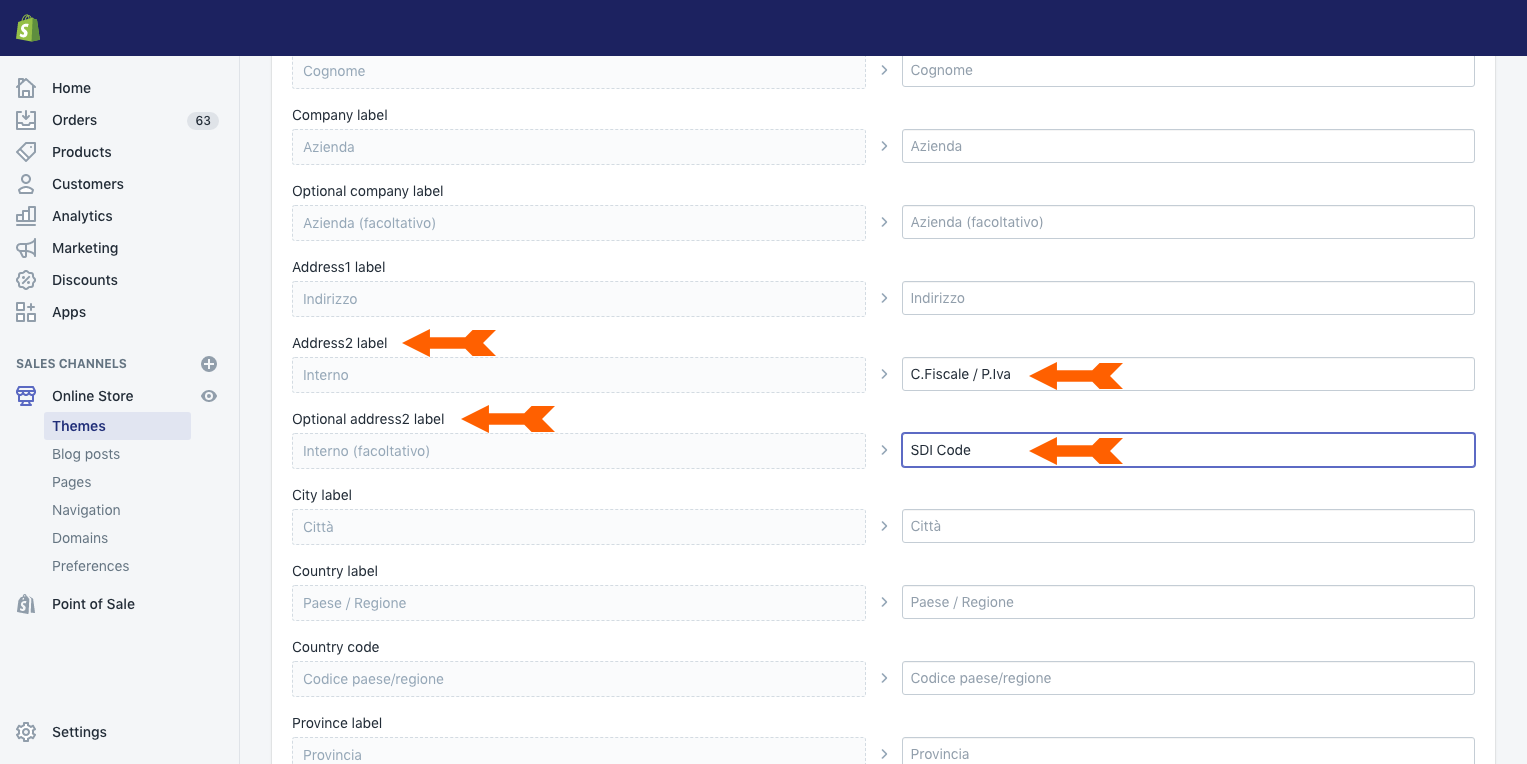Click the Marketing megaphone icon
1527x764 pixels.
(x=26, y=248)
